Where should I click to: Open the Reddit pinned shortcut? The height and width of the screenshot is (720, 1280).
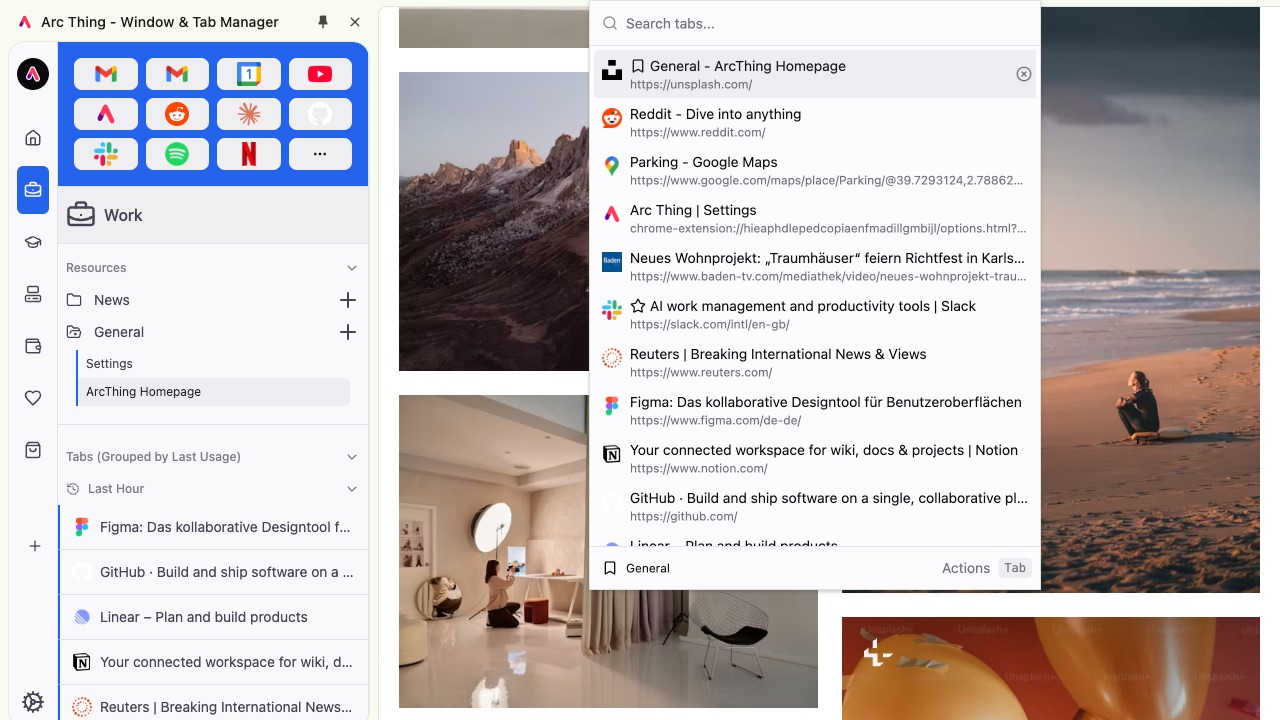click(177, 114)
